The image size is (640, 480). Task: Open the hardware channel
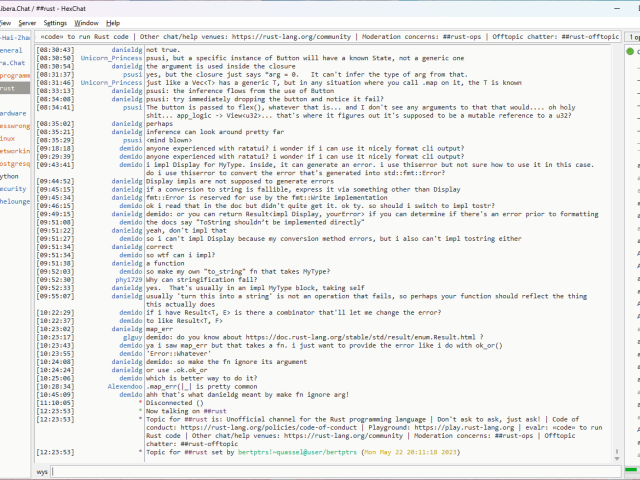click(x=14, y=113)
